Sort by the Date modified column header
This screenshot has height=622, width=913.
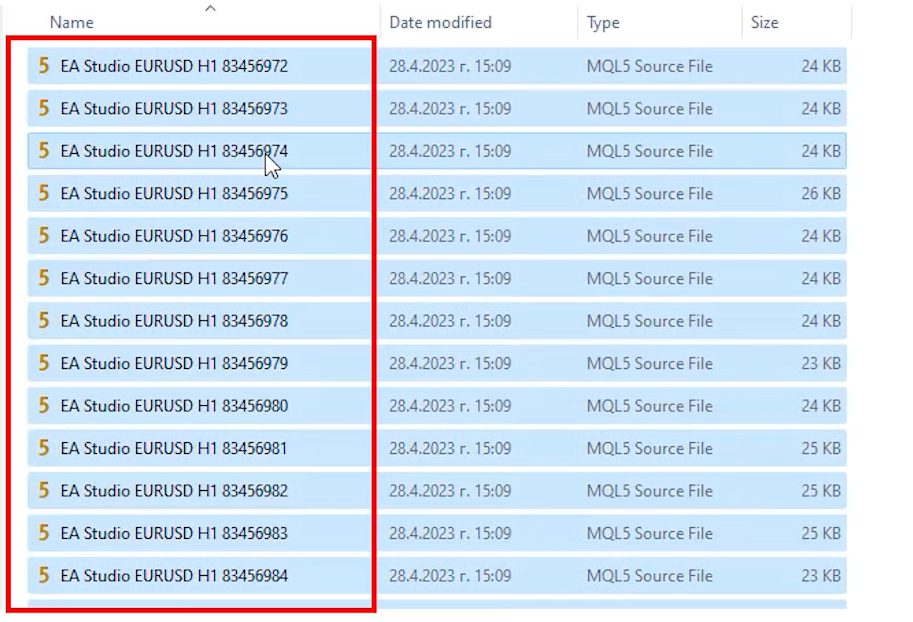440,22
